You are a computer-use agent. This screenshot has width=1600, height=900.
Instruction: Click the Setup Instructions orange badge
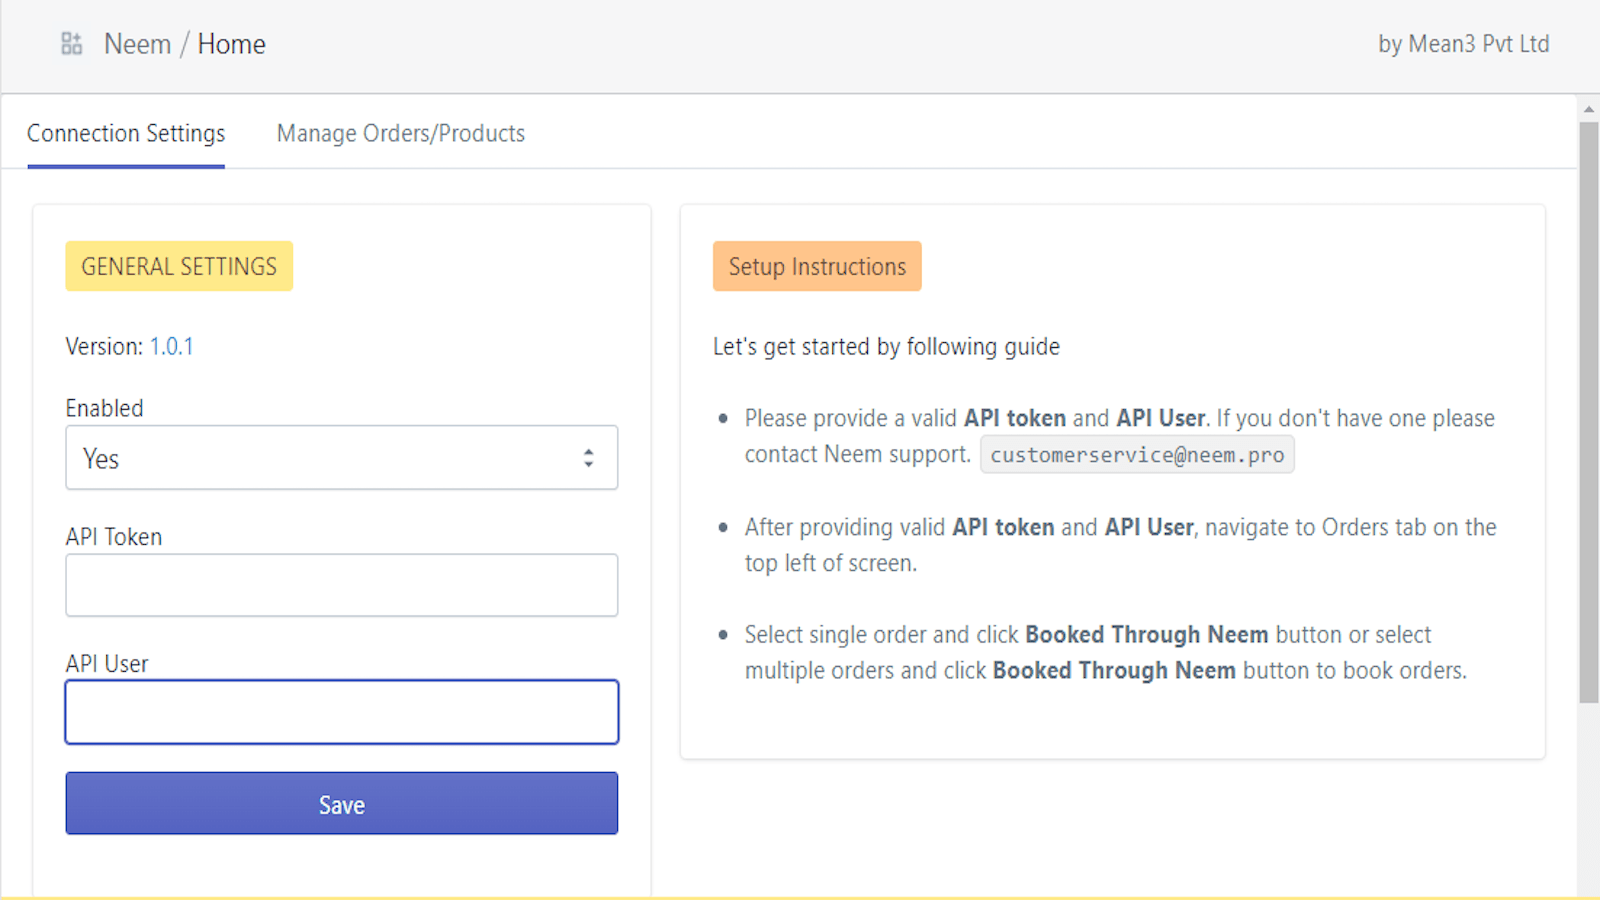(817, 266)
